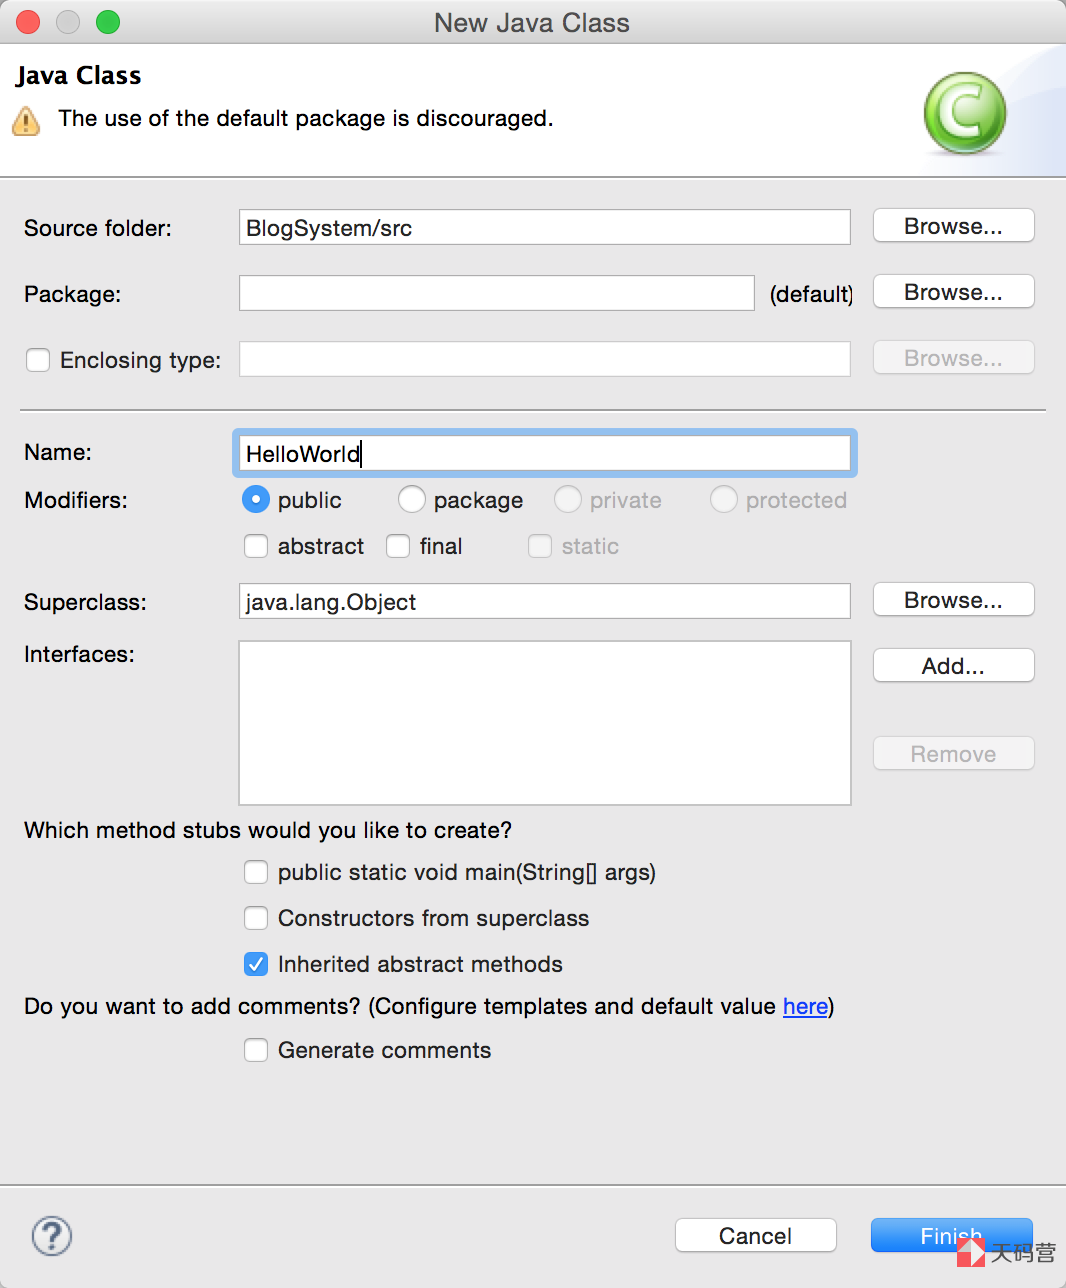Click the Superclass field with java.lang.Object
Image resolution: width=1066 pixels, height=1288 pixels.
[545, 601]
